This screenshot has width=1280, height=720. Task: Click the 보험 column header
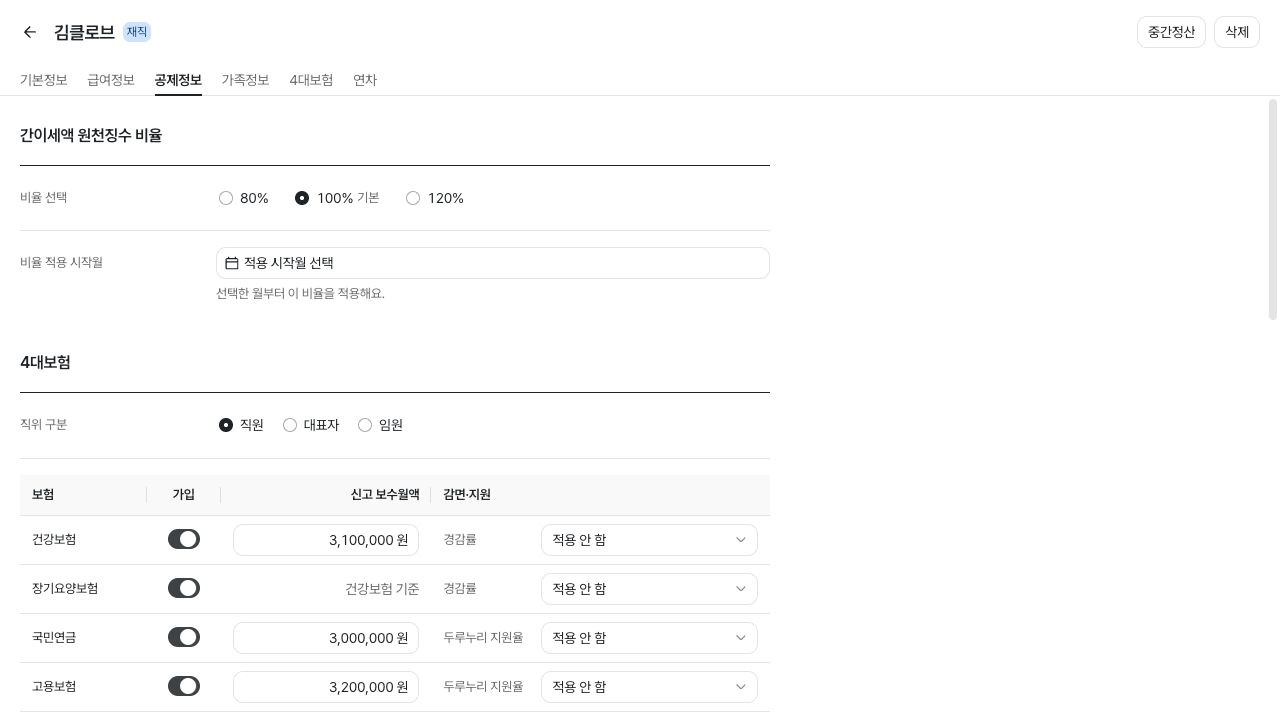[43, 494]
